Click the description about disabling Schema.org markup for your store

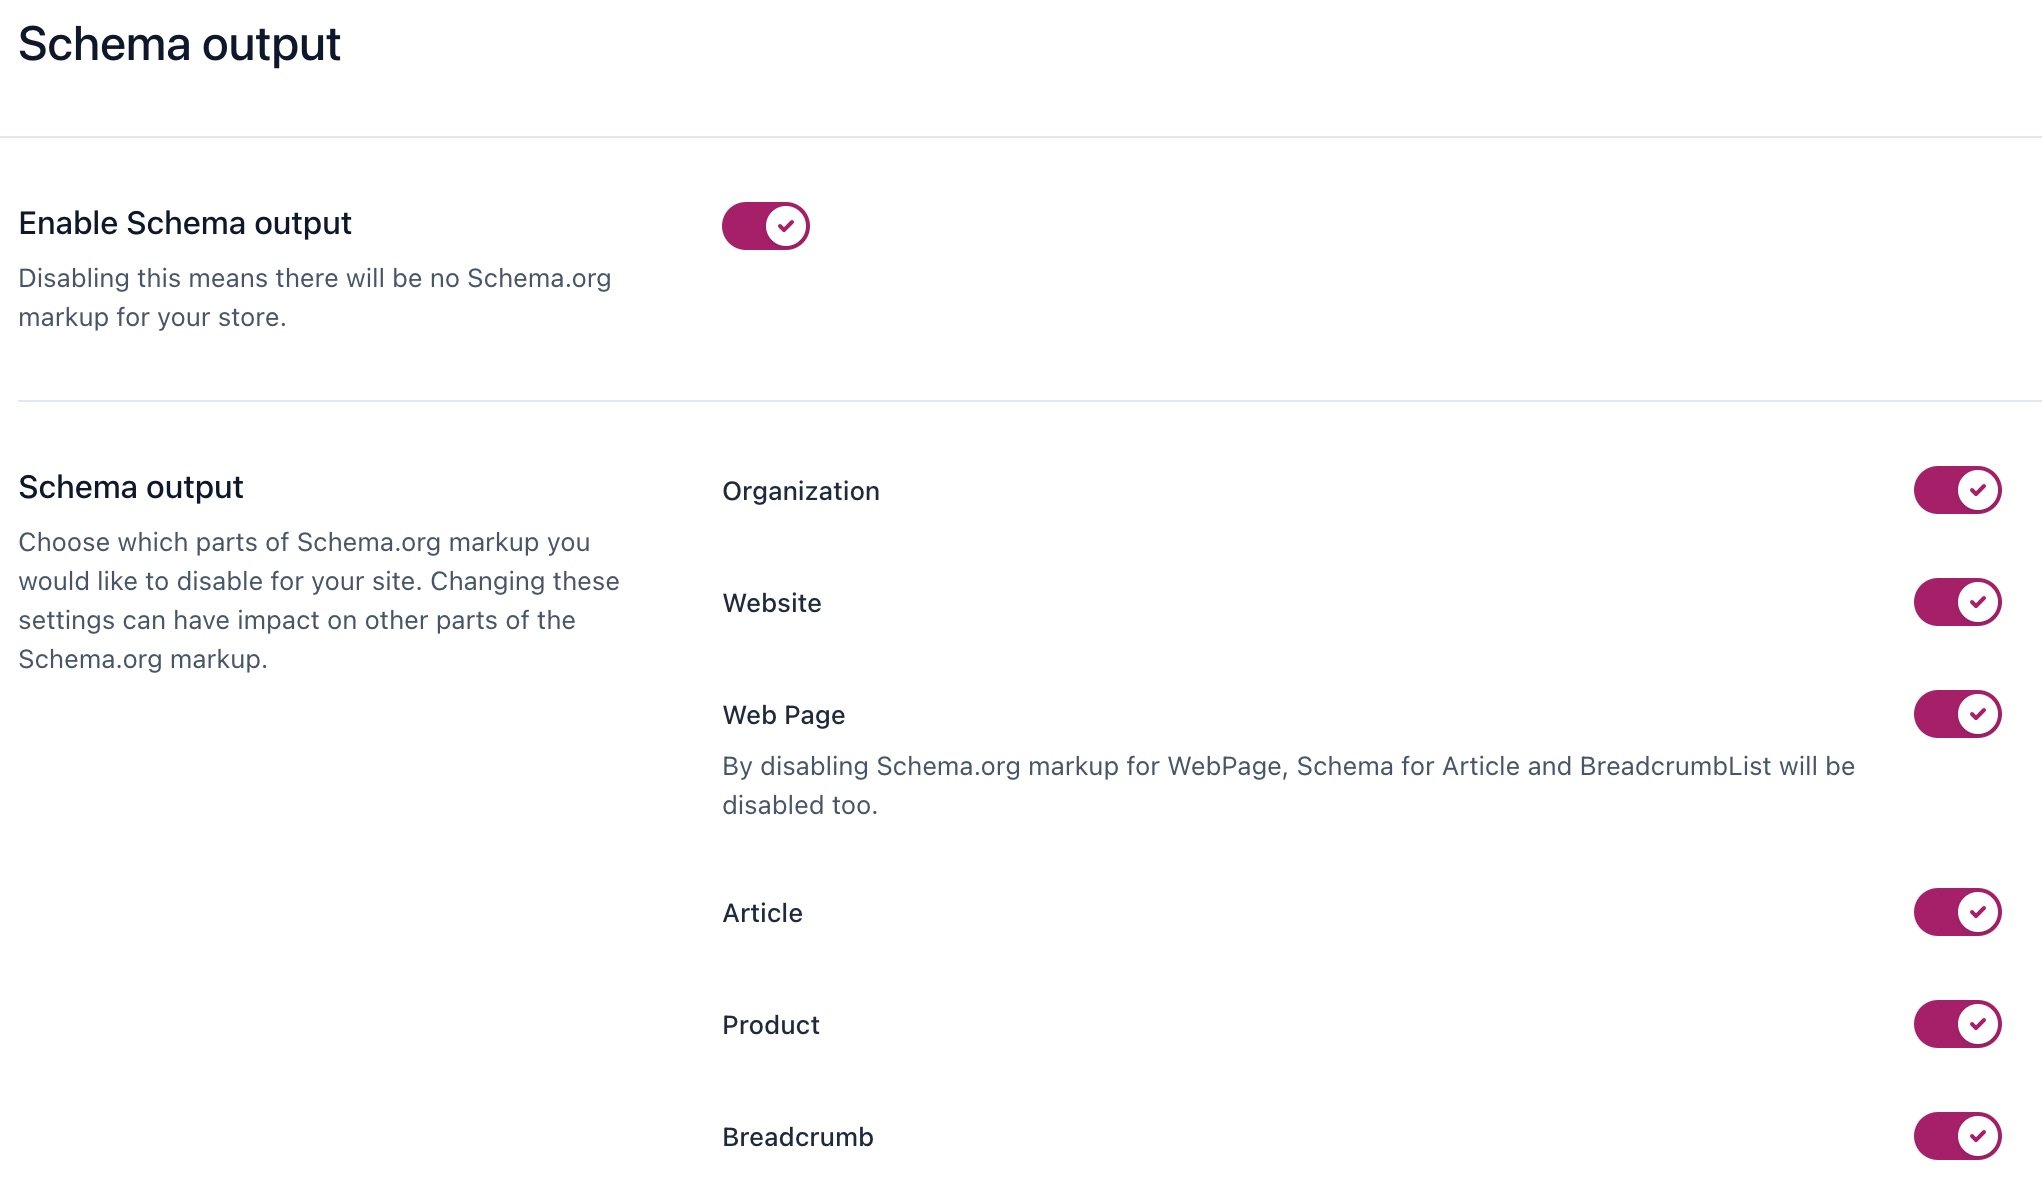coord(314,297)
